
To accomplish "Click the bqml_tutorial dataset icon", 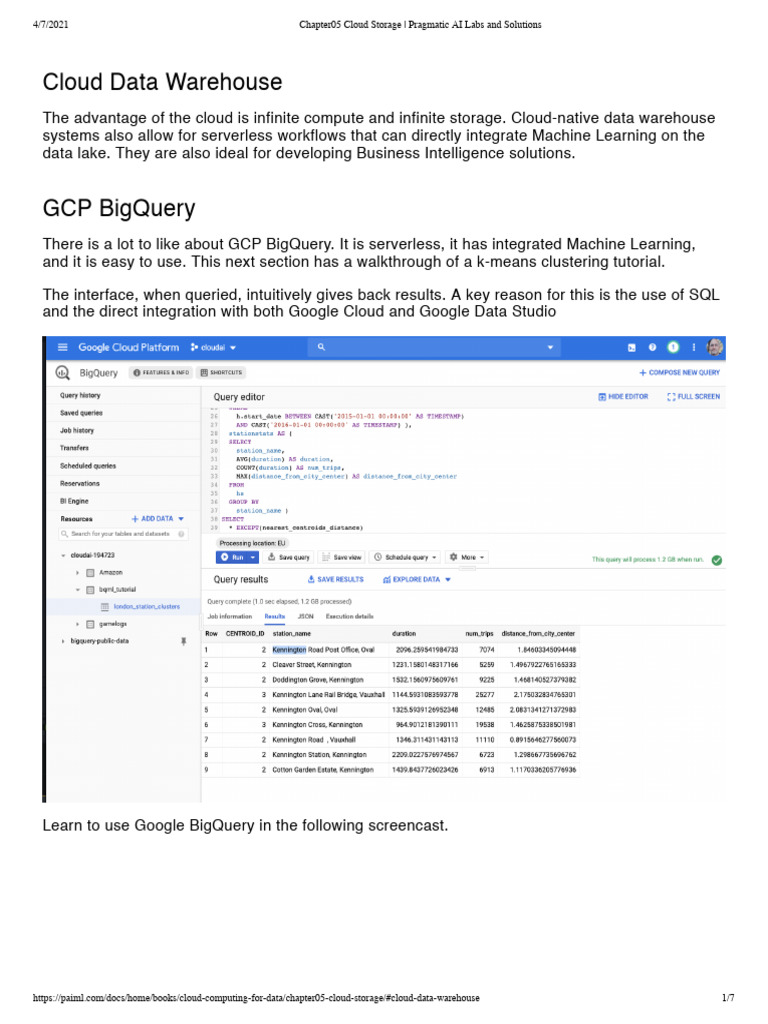I will pyautogui.click(x=91, y=590).
